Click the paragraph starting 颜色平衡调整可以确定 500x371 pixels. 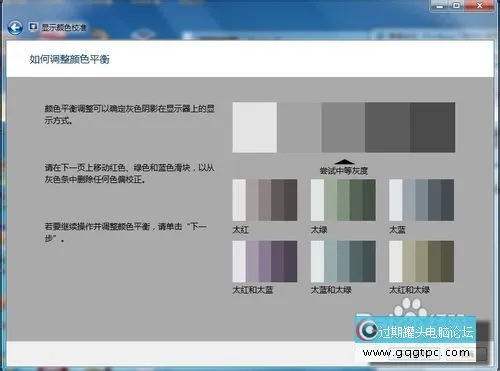pos(130,115)
